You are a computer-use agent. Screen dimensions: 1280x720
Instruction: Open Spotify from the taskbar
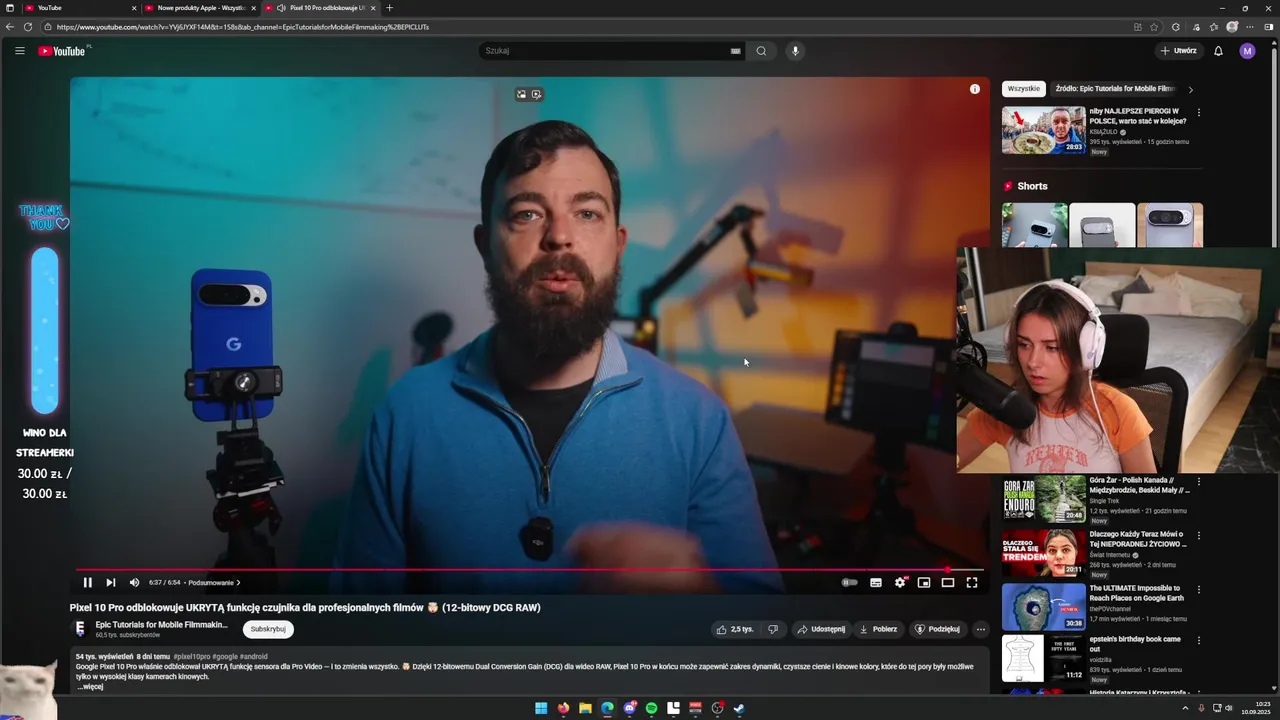point(651,708)
